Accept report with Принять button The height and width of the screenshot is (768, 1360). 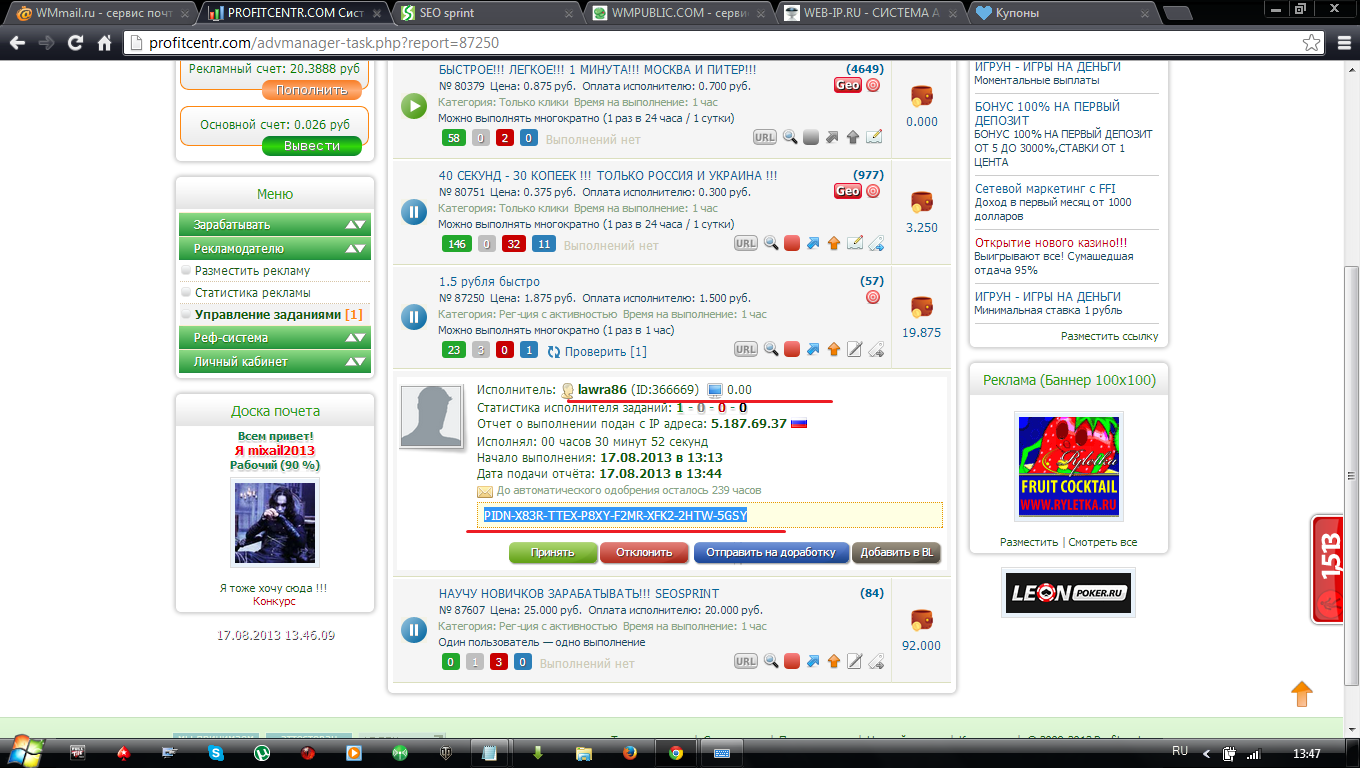point(552,552)
